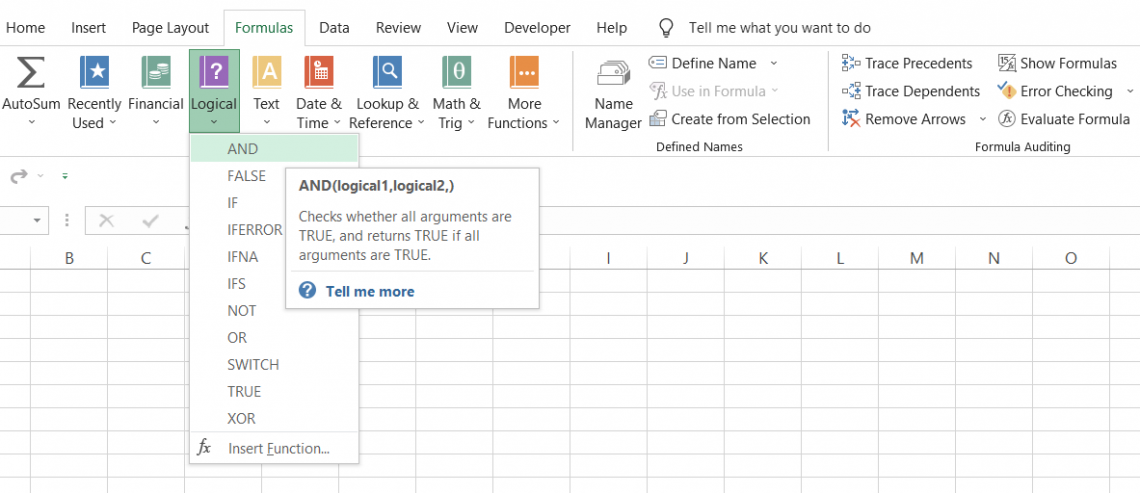1140x493 pixels.
Task: Expand the Error Checking dropdown arrow
Action: tap(1130, 91)
